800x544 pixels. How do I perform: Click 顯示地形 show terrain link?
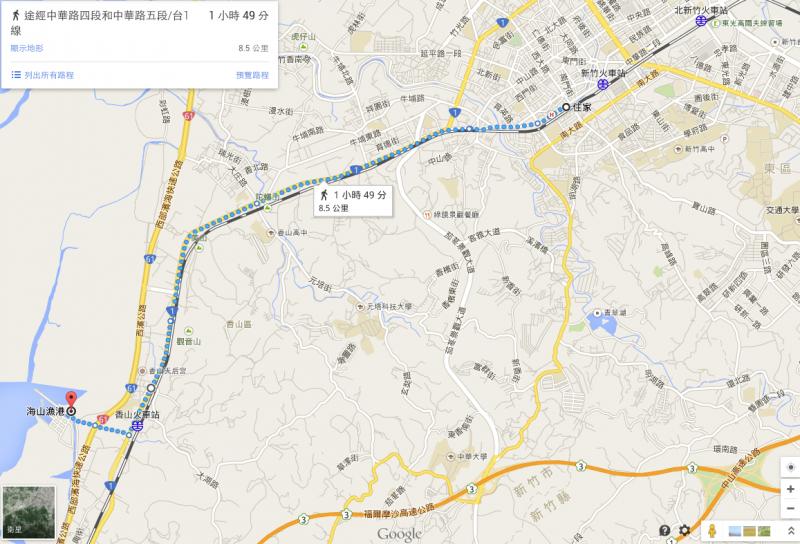pyautogui.click(x=27, y=48)
